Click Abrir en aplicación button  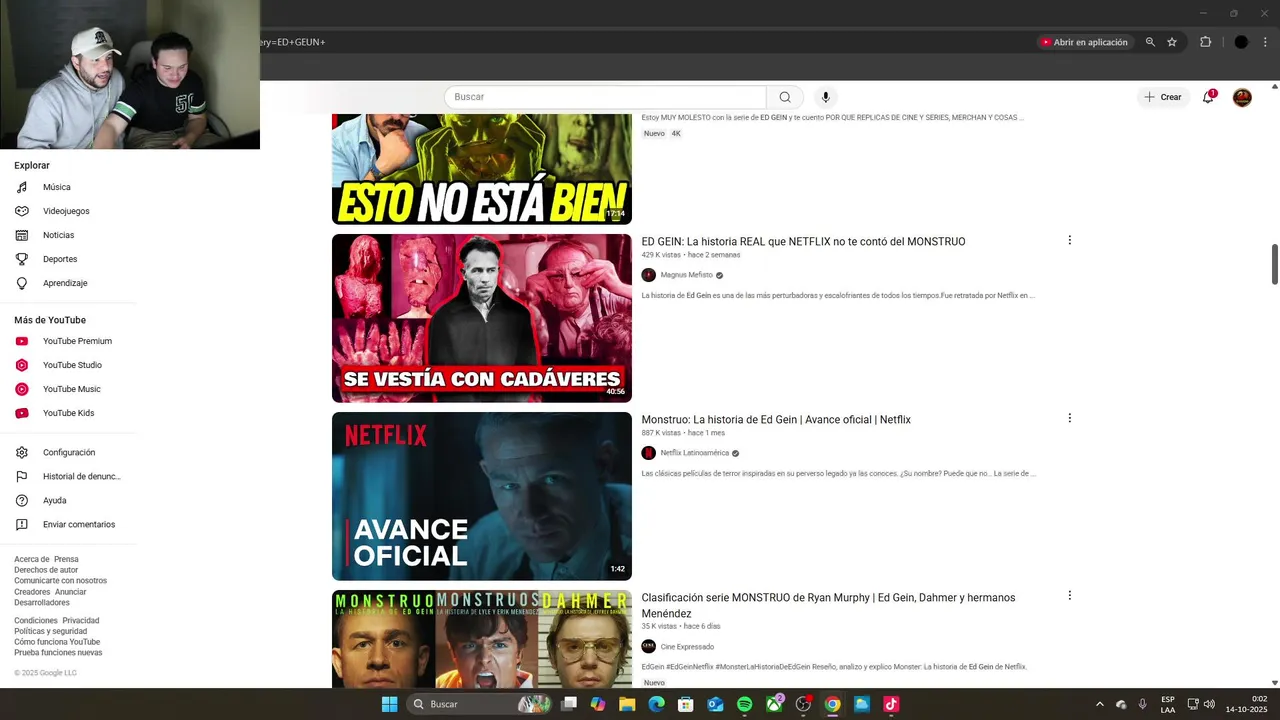click(1084, 42)
